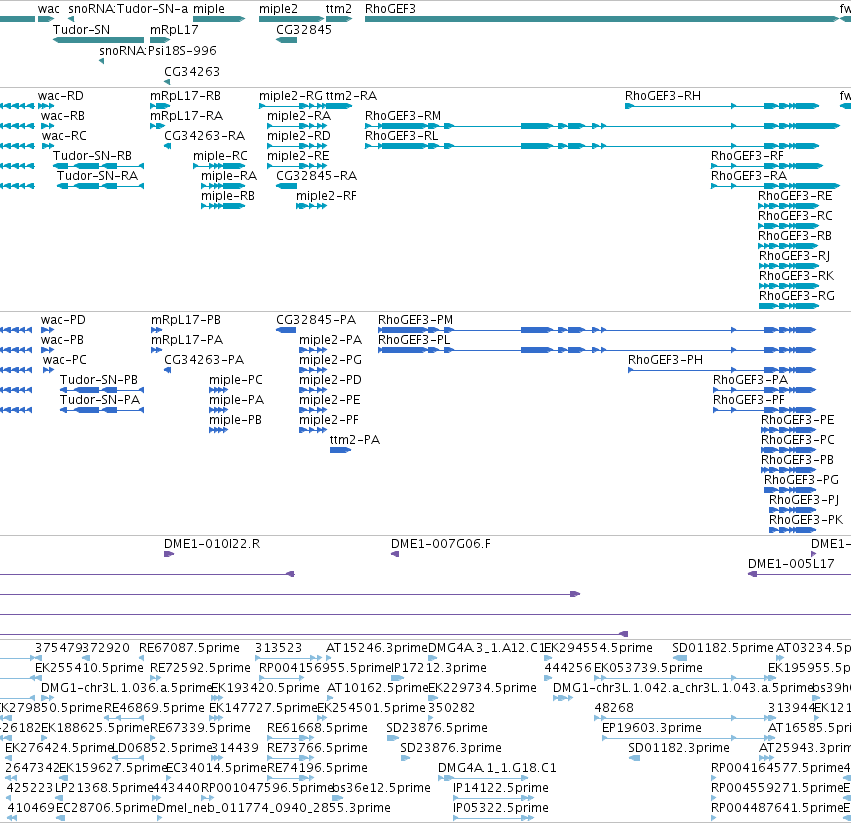This screenshot has width=851, height=823.
Task: Open the ttm2 gene label
Action: (339, 9)
